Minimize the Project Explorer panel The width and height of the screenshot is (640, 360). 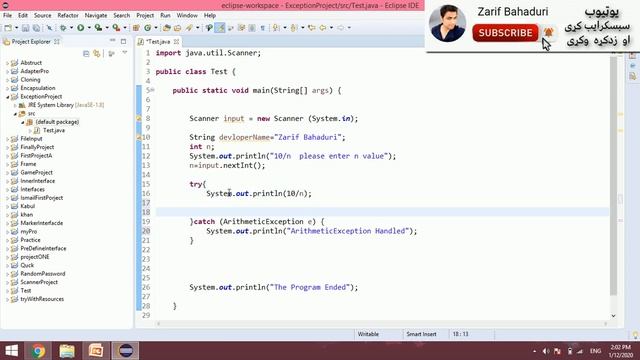113,41
